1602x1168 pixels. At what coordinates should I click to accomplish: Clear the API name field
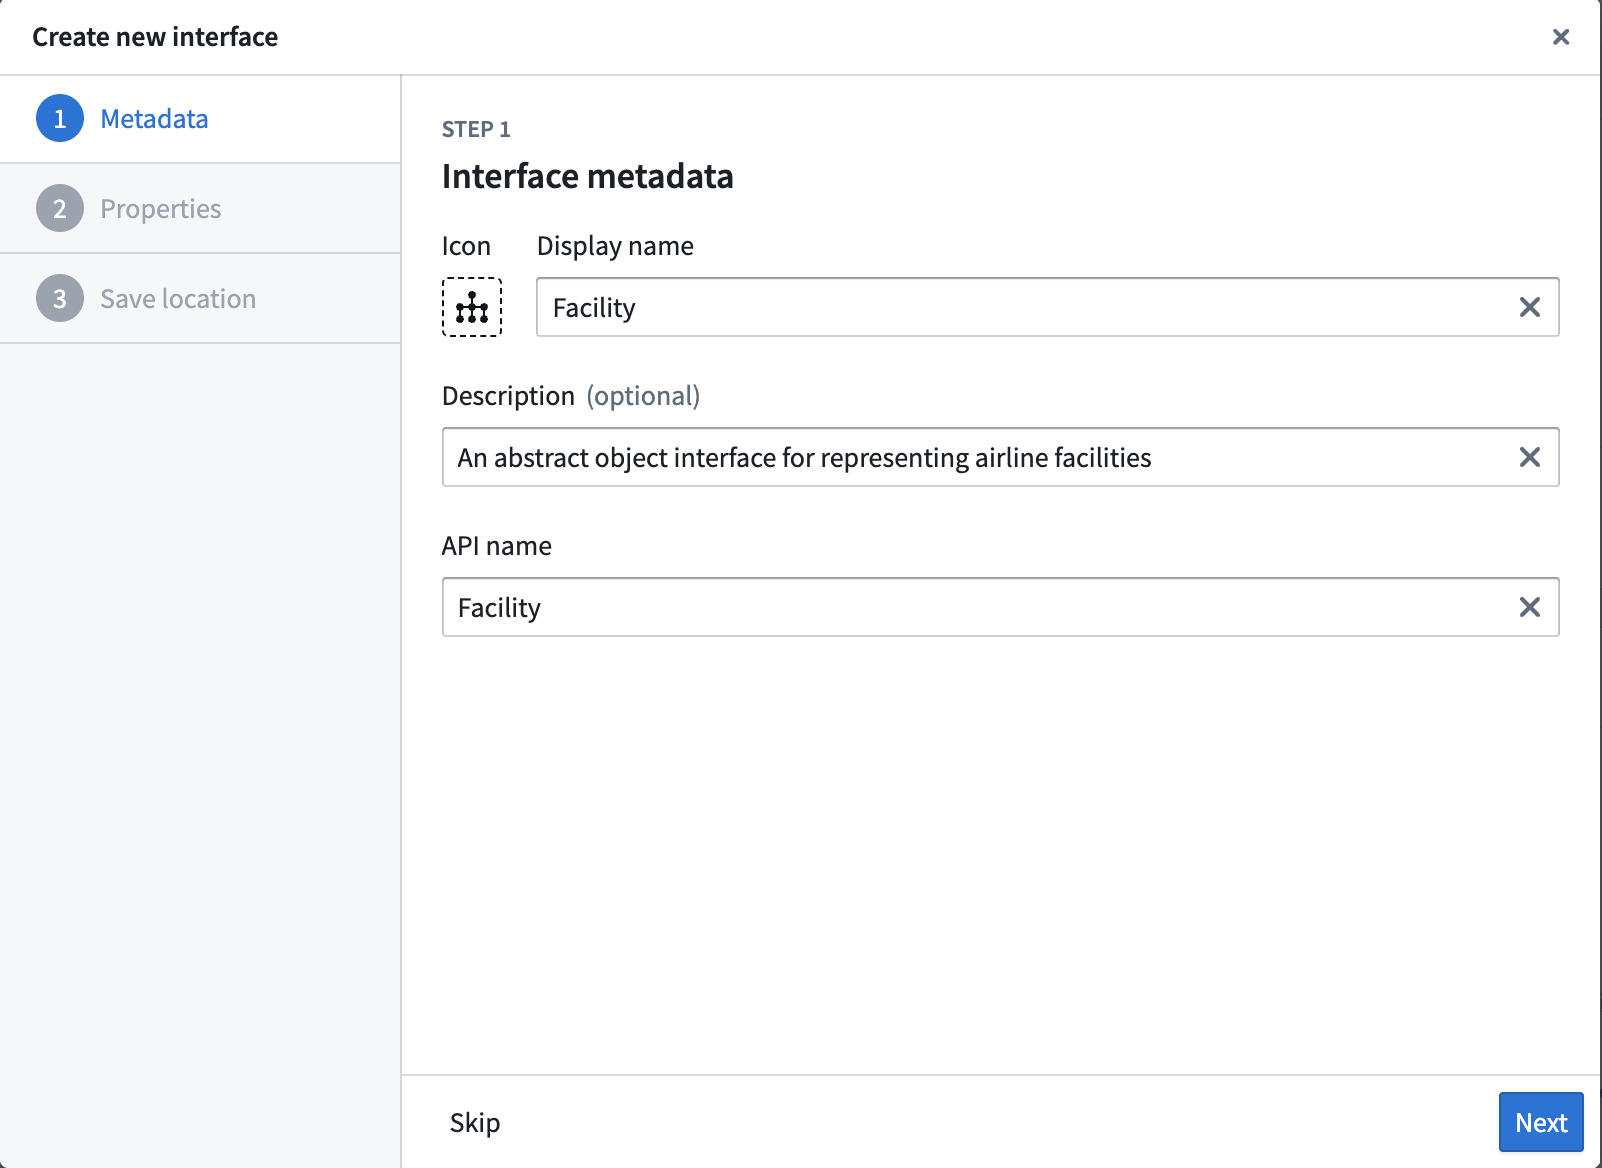(1529, 607)
